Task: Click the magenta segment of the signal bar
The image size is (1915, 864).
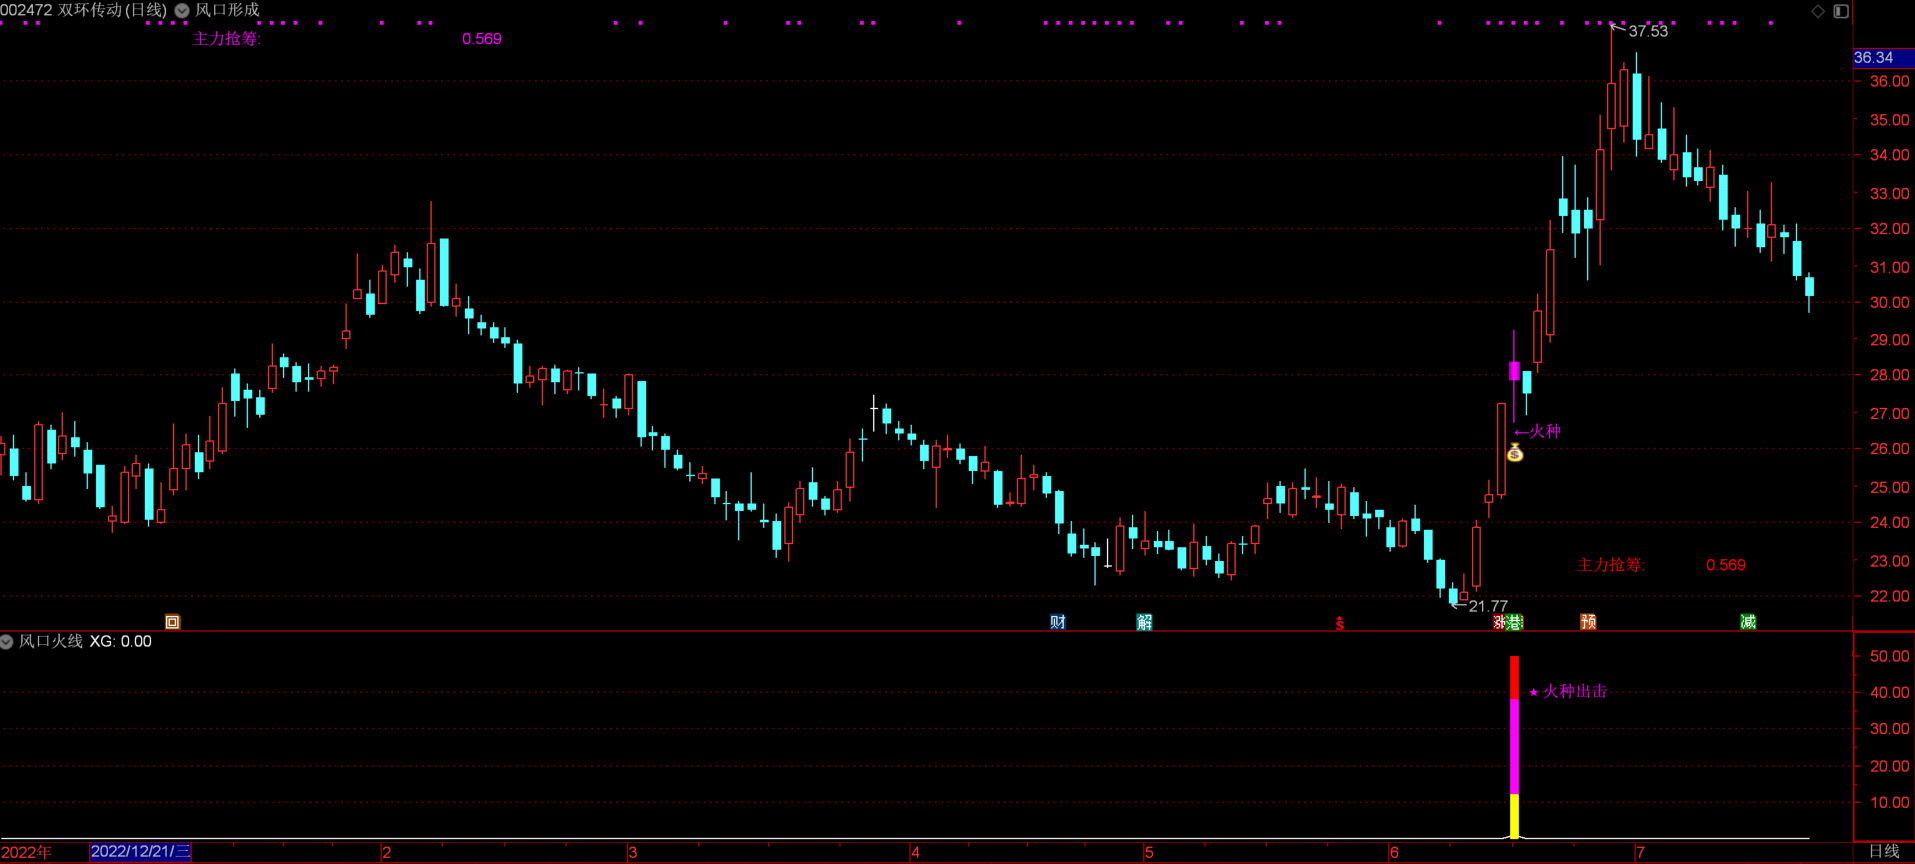Action: pos(1514,747)
